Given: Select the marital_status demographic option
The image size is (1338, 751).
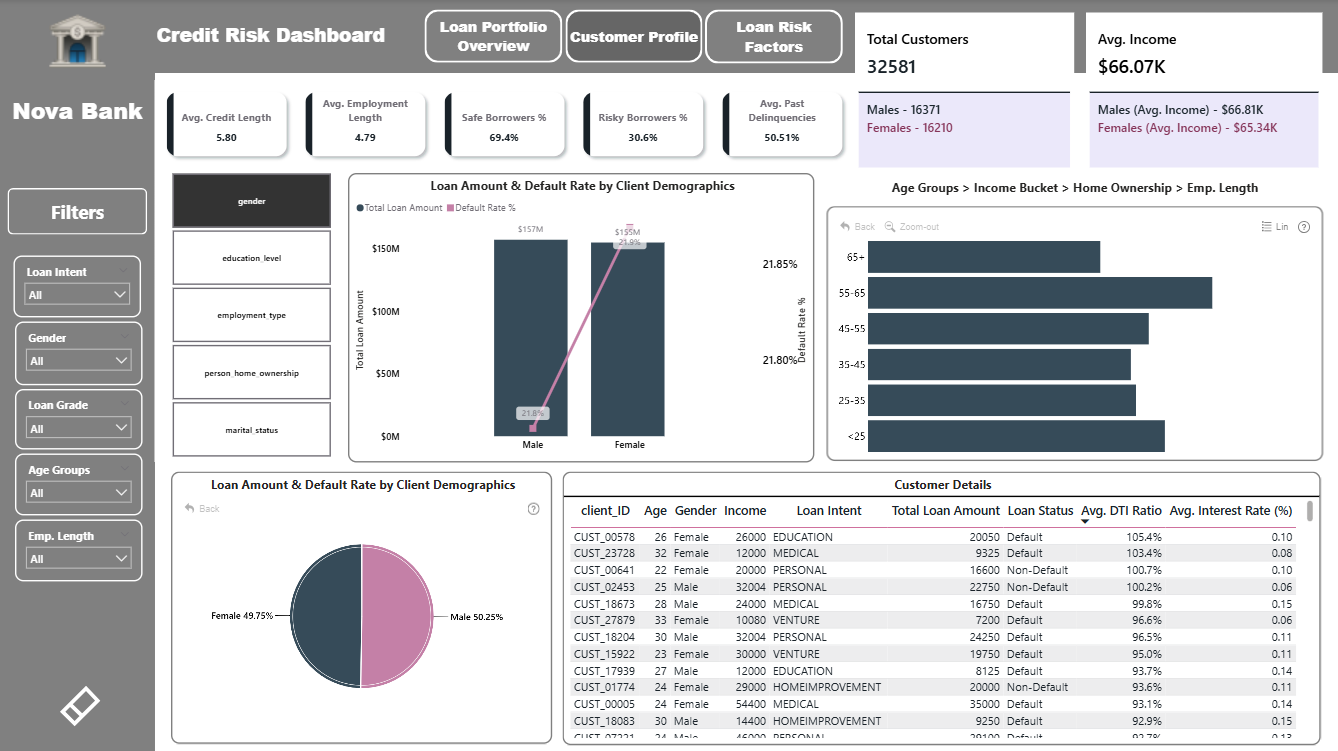Looking at the screenshot, I should click(251, 430).
